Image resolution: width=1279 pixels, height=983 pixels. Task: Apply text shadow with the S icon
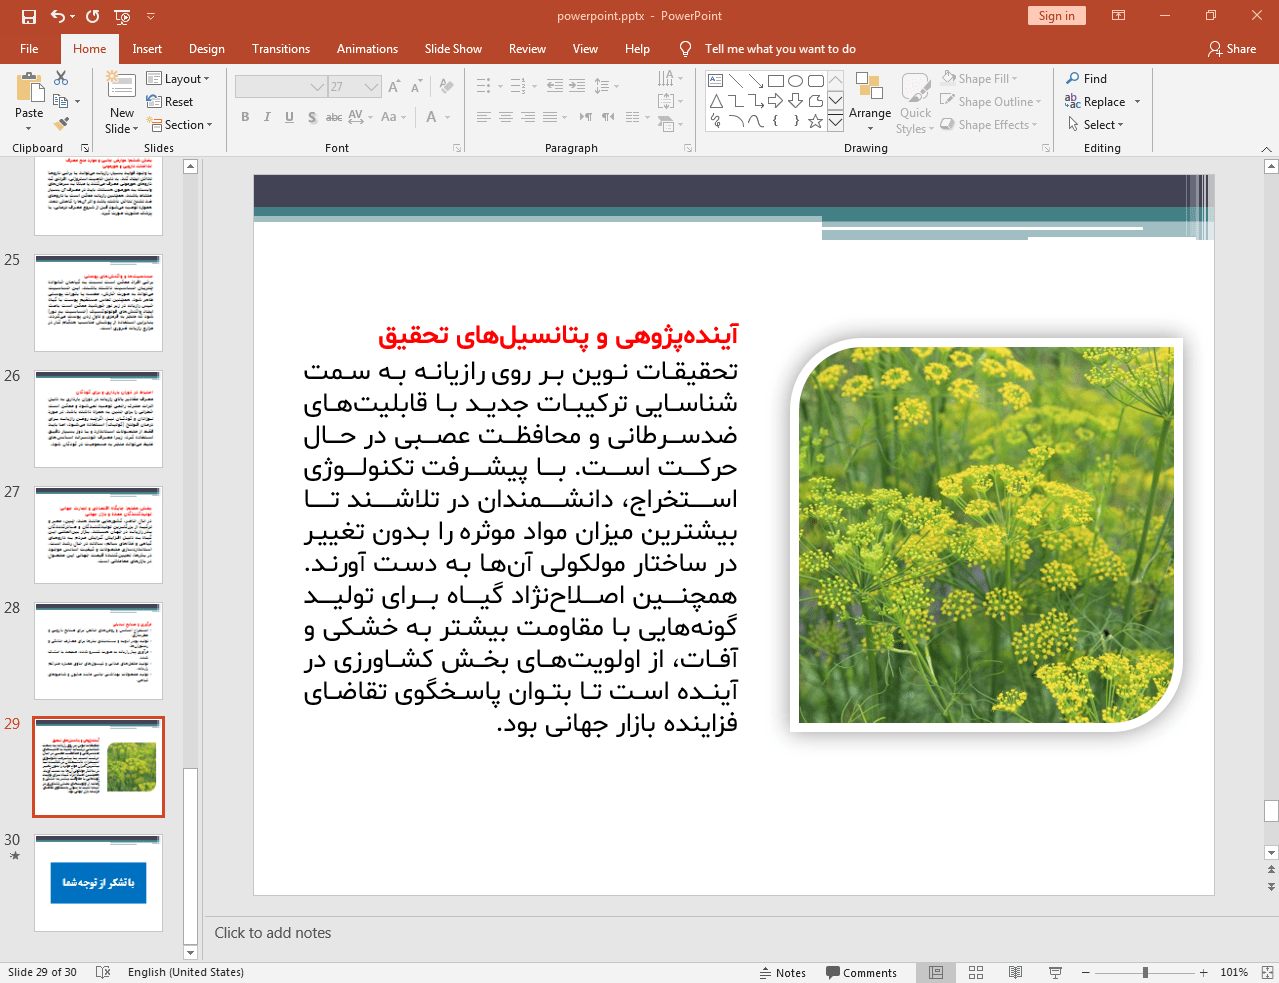pos(312,117)
